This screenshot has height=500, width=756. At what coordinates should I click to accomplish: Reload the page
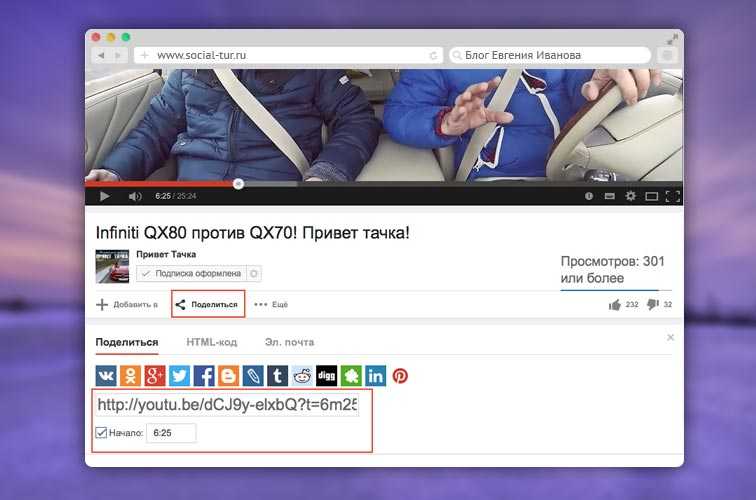[x=433, y=55]
